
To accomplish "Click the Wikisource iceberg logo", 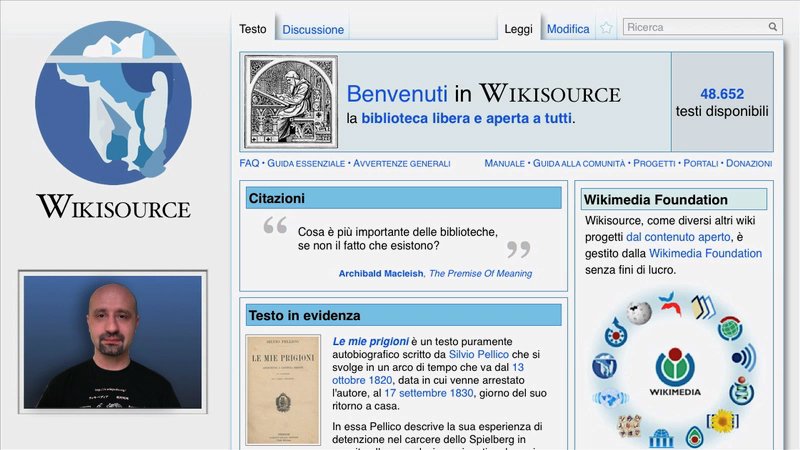I will tap(113, 103).
